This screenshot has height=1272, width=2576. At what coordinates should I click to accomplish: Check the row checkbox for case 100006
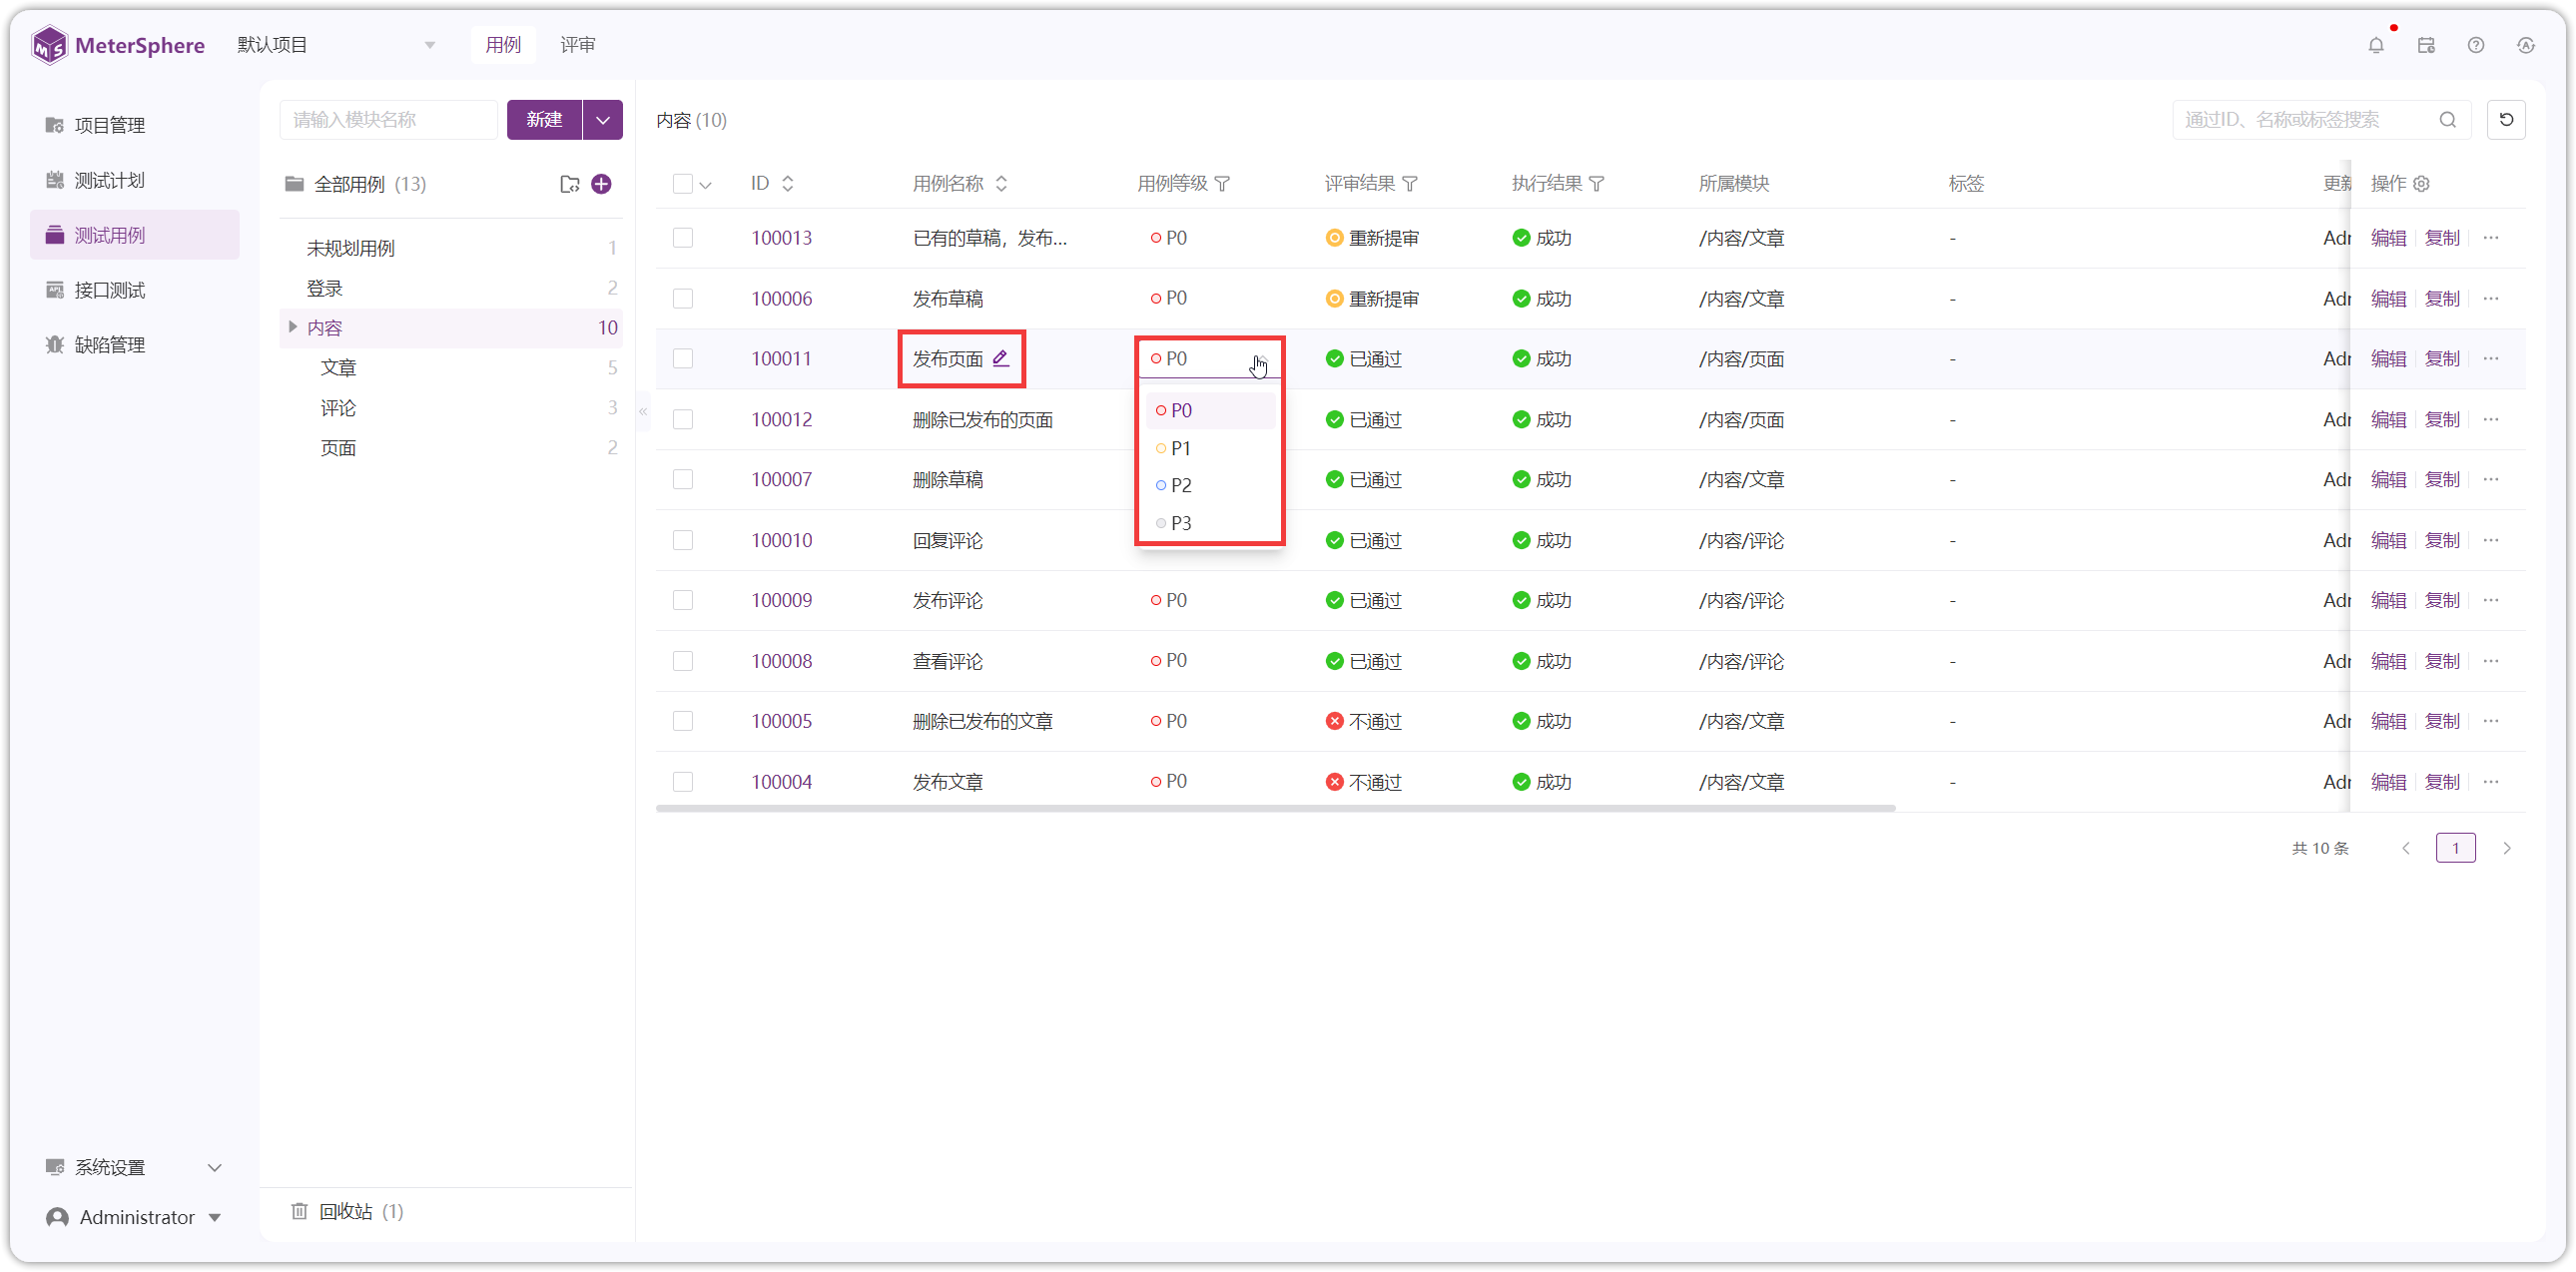683,299
